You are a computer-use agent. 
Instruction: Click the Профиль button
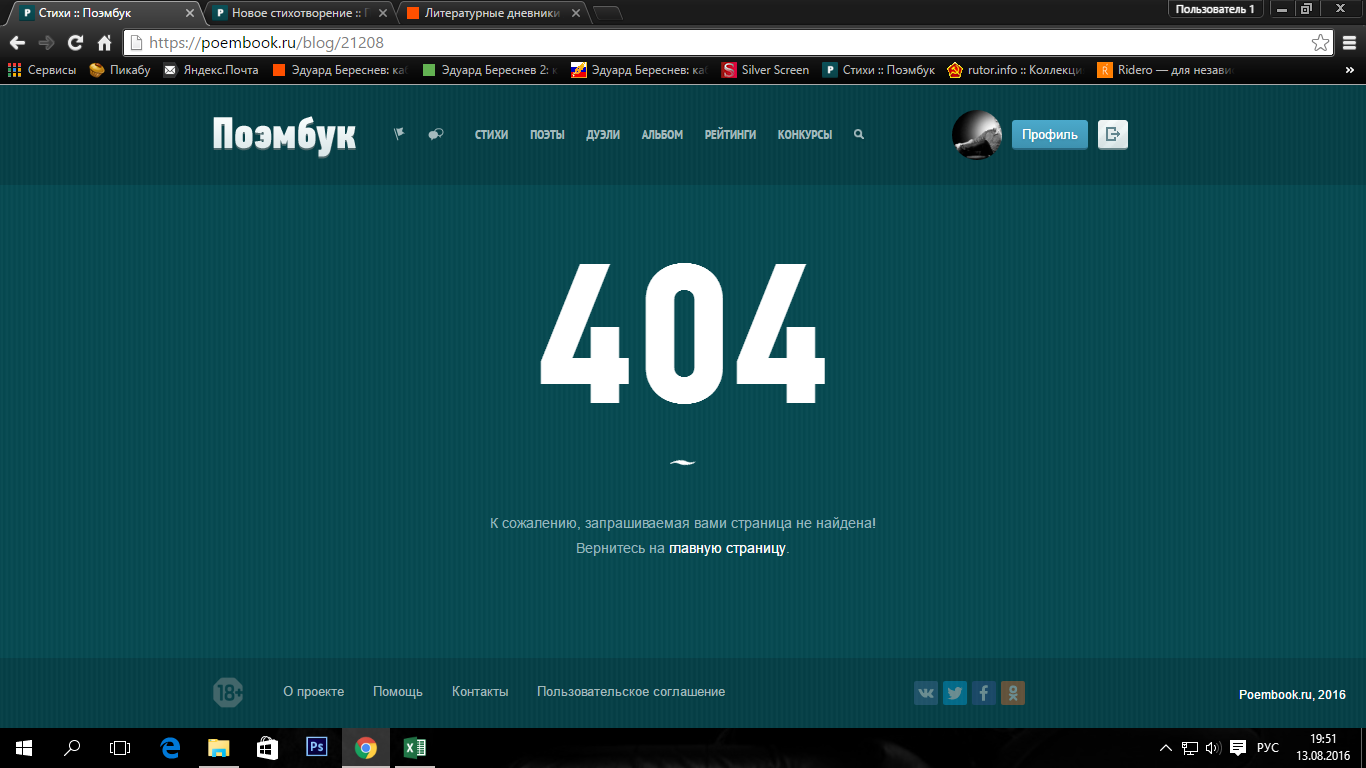(x=1049, y=135)
